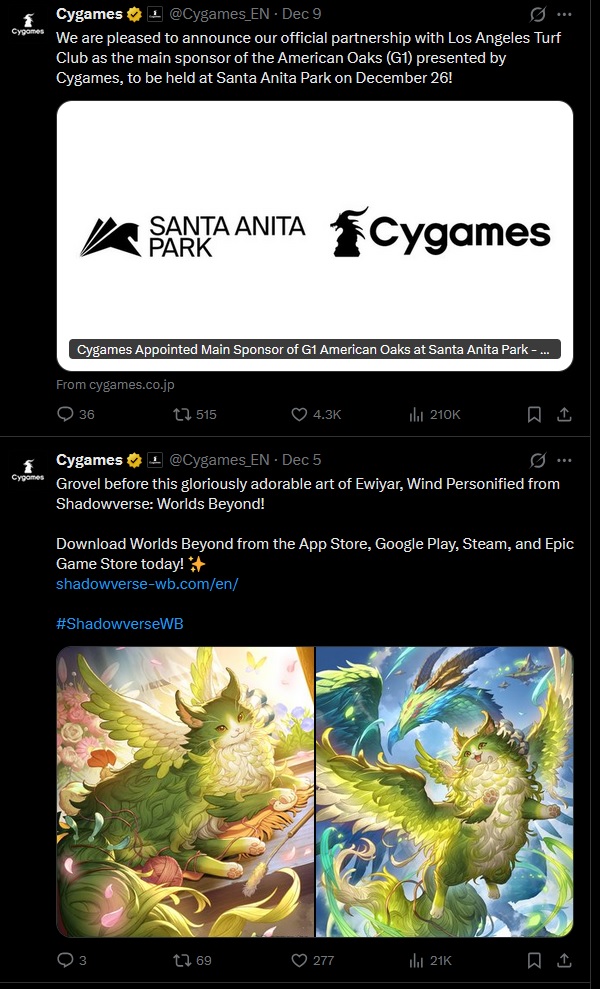Reply to the Santa Anita Park partnership post
The image size is (600, 989).
75,414
